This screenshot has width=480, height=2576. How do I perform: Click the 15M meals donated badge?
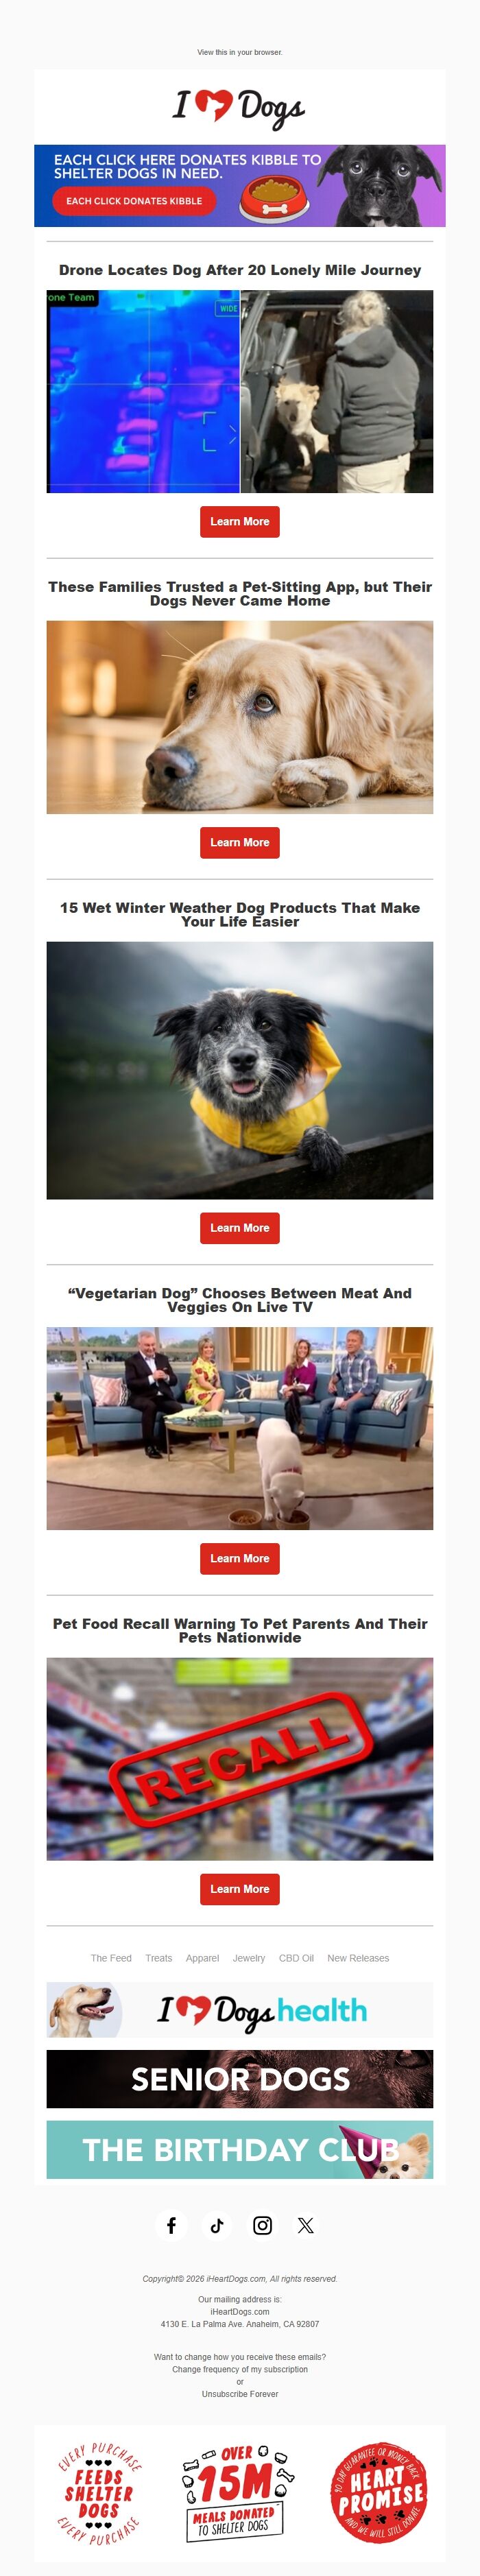pyautogui.click(x=239, y=2494)
